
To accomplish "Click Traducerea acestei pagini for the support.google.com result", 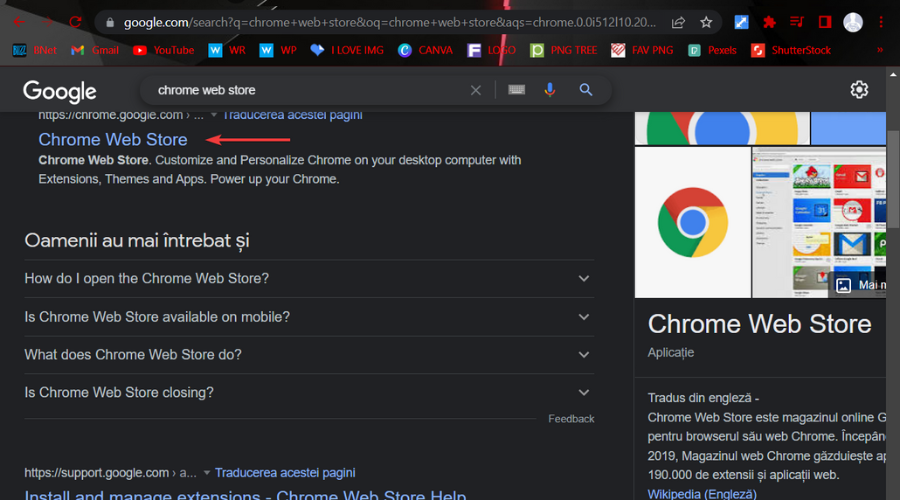I will (285, 473).
